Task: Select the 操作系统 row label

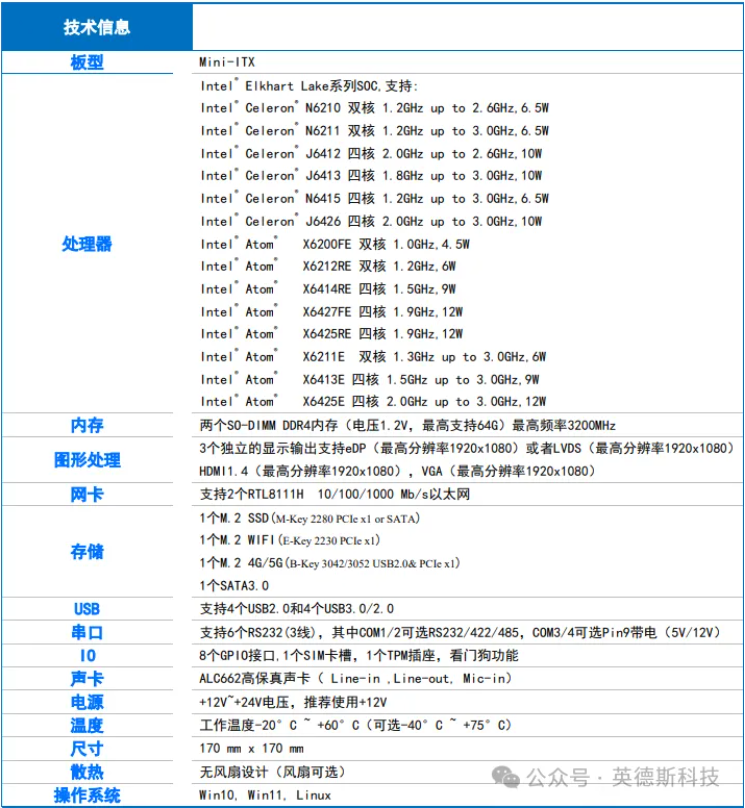Action: (87, 795)
